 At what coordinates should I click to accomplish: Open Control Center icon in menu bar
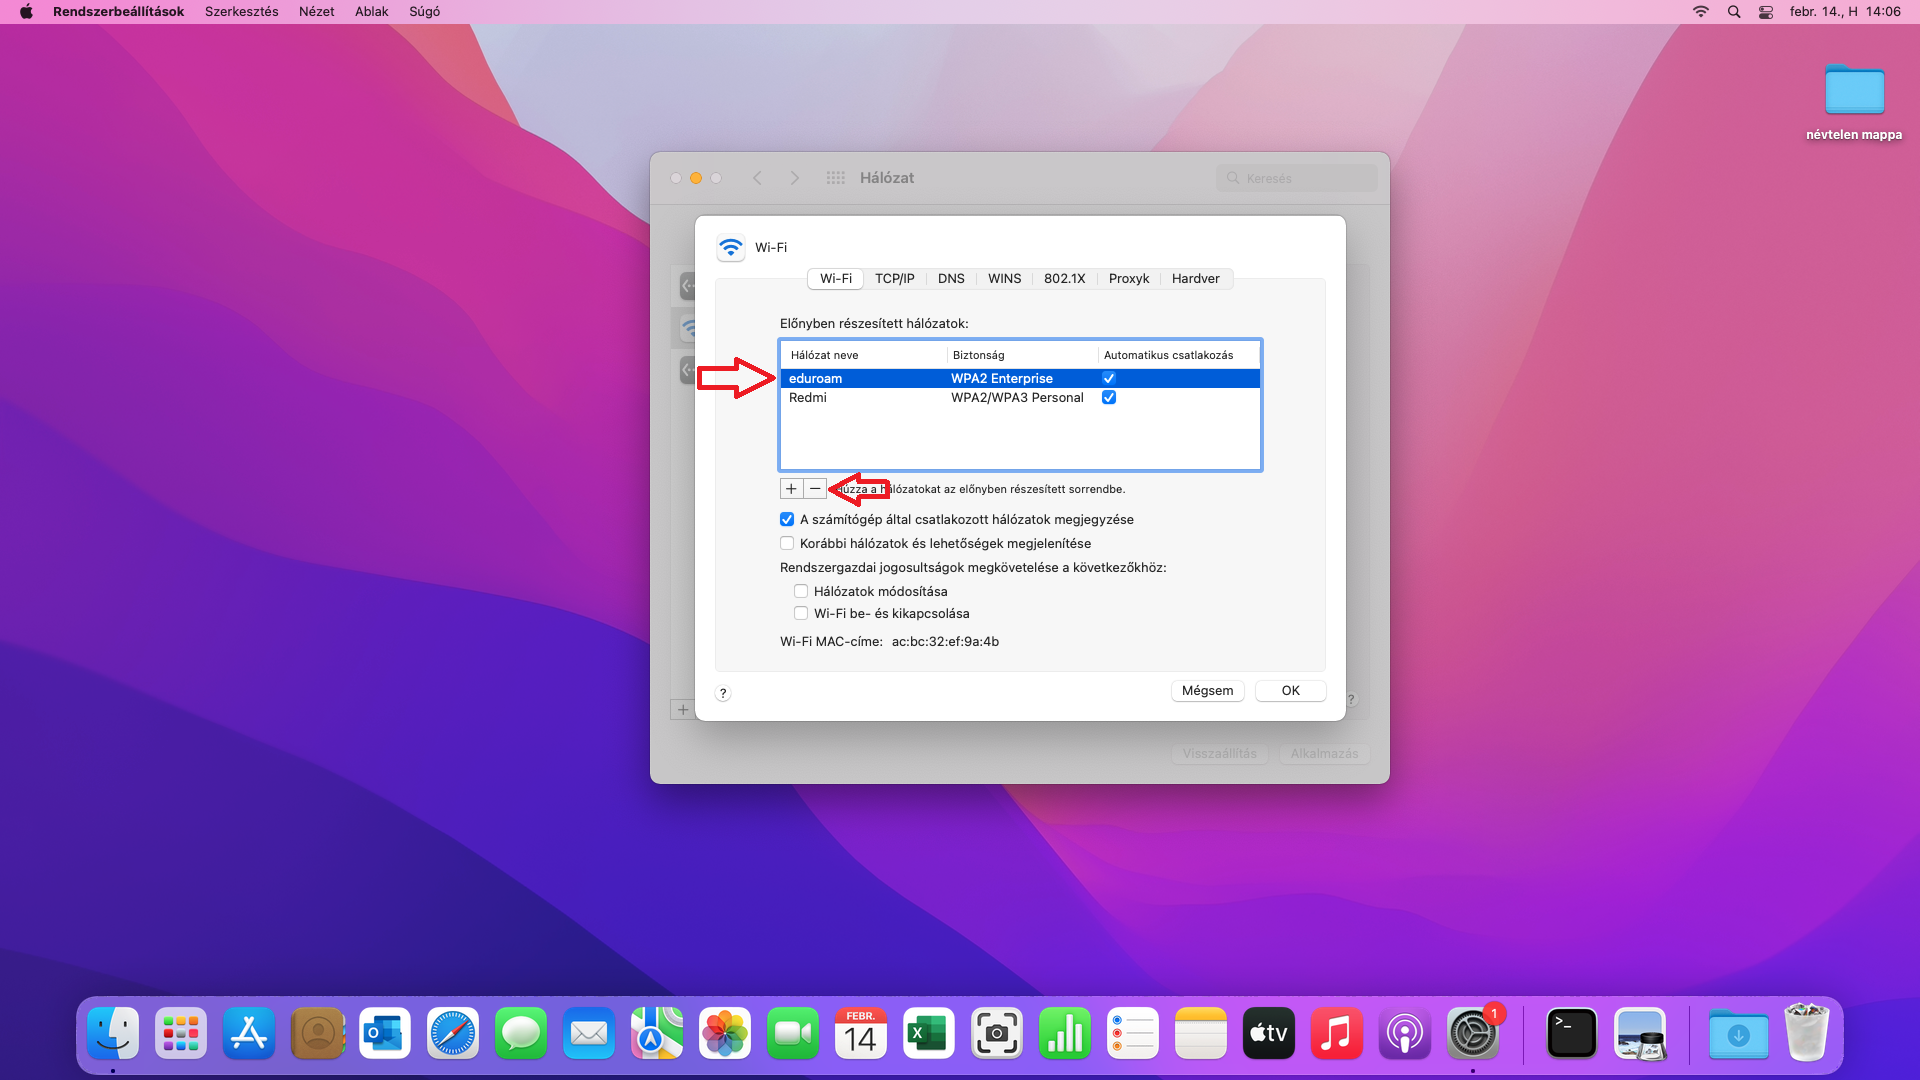click(x=1766, y=12)
